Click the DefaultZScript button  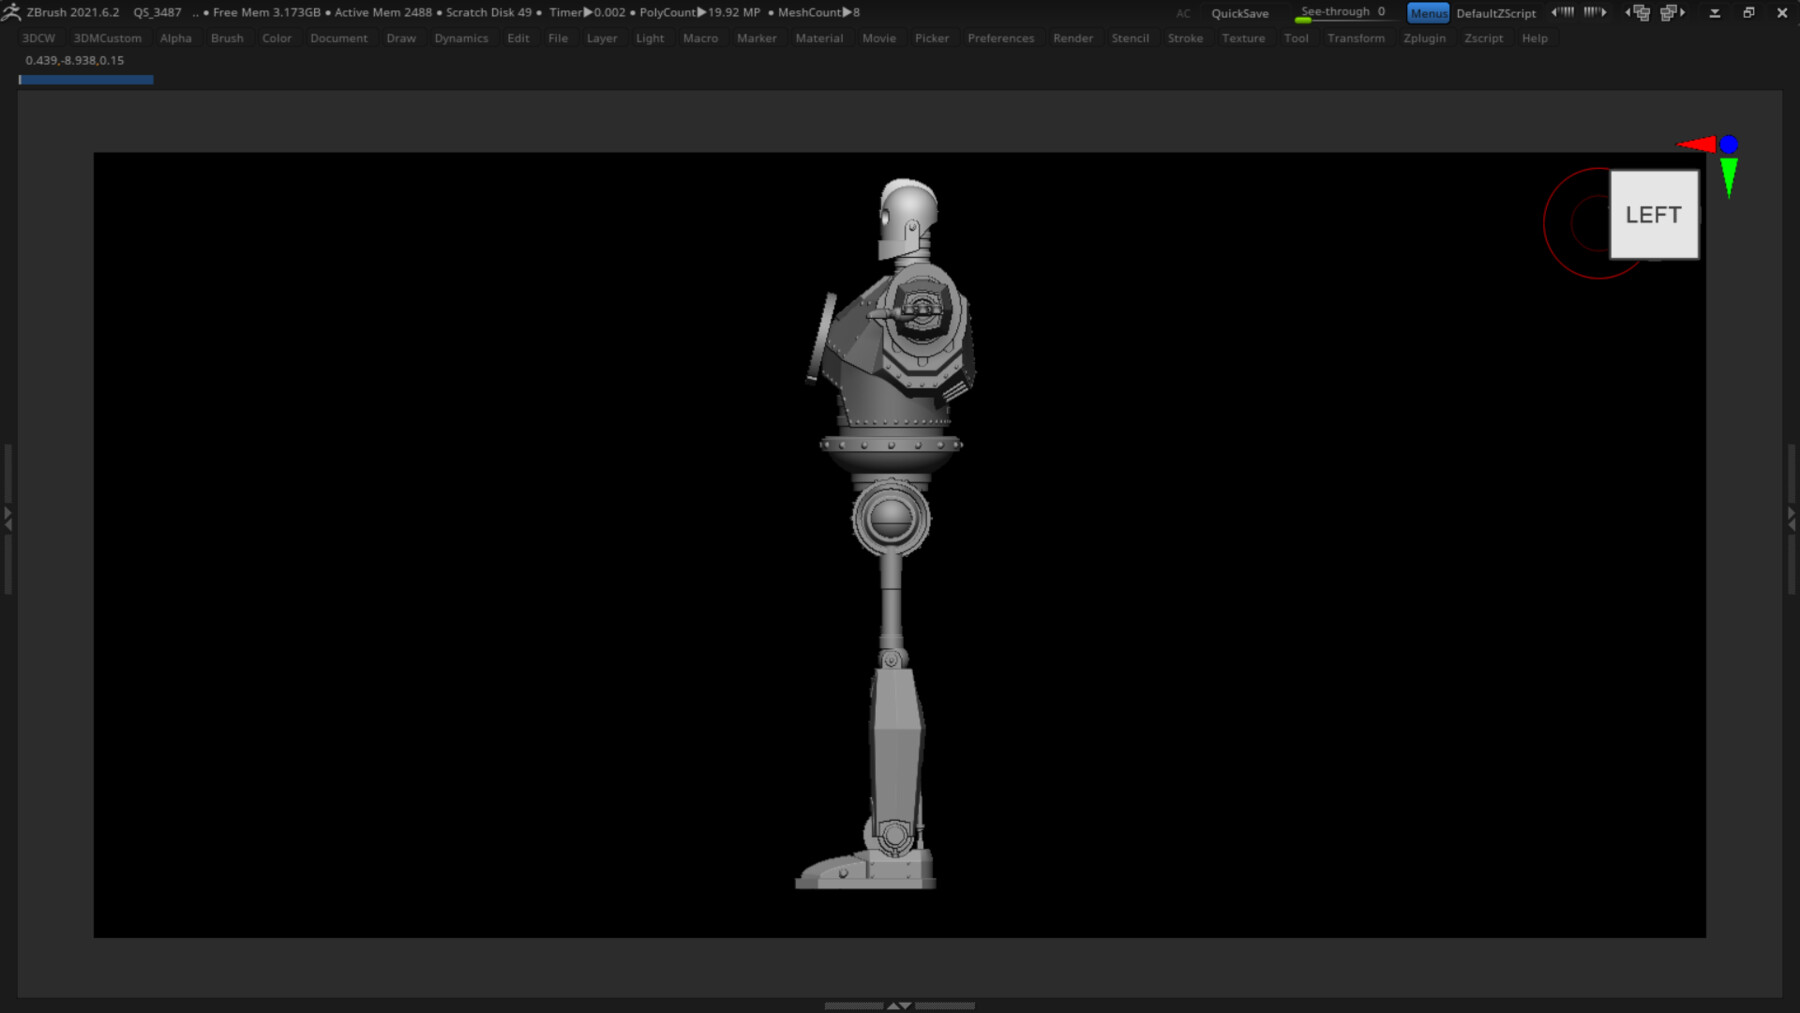pyautogui.click(x=1495, y=12)
